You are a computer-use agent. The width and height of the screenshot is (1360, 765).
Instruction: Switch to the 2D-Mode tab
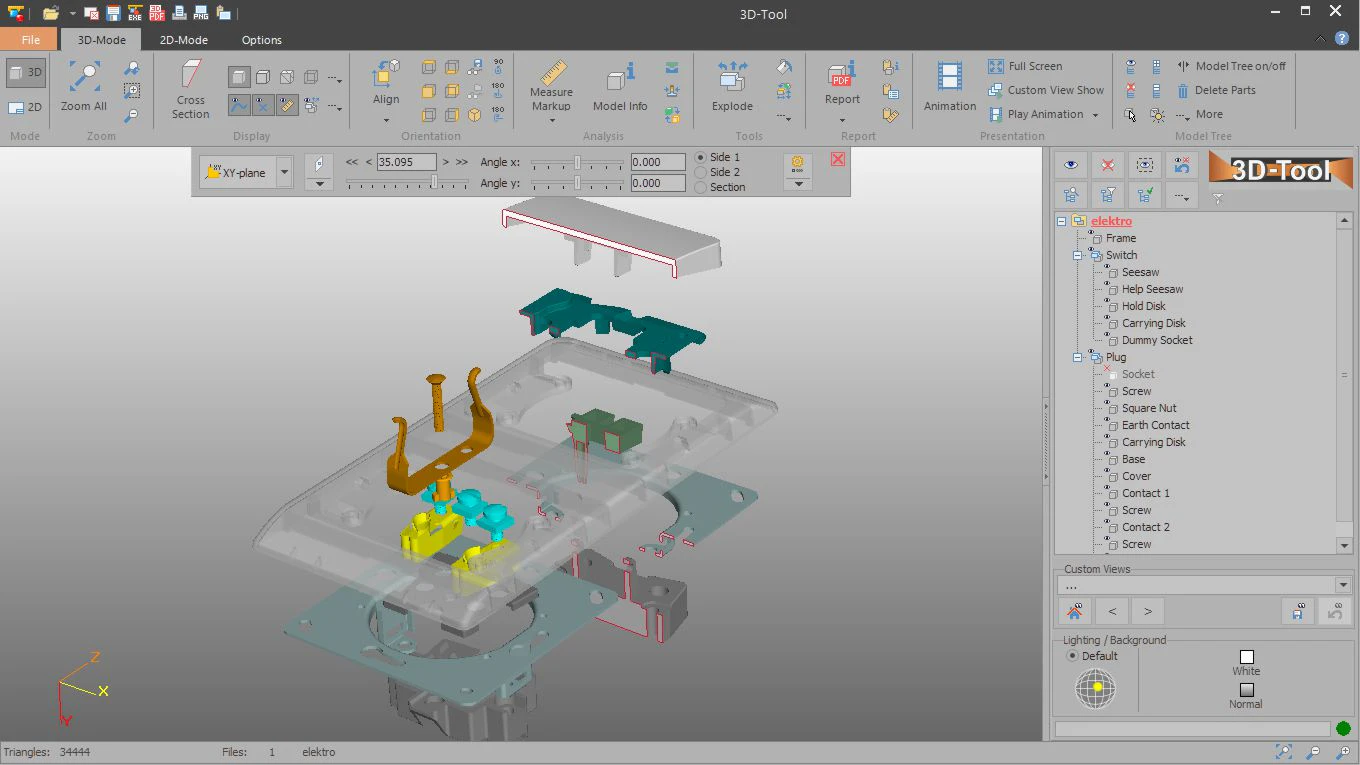(183, 40)
